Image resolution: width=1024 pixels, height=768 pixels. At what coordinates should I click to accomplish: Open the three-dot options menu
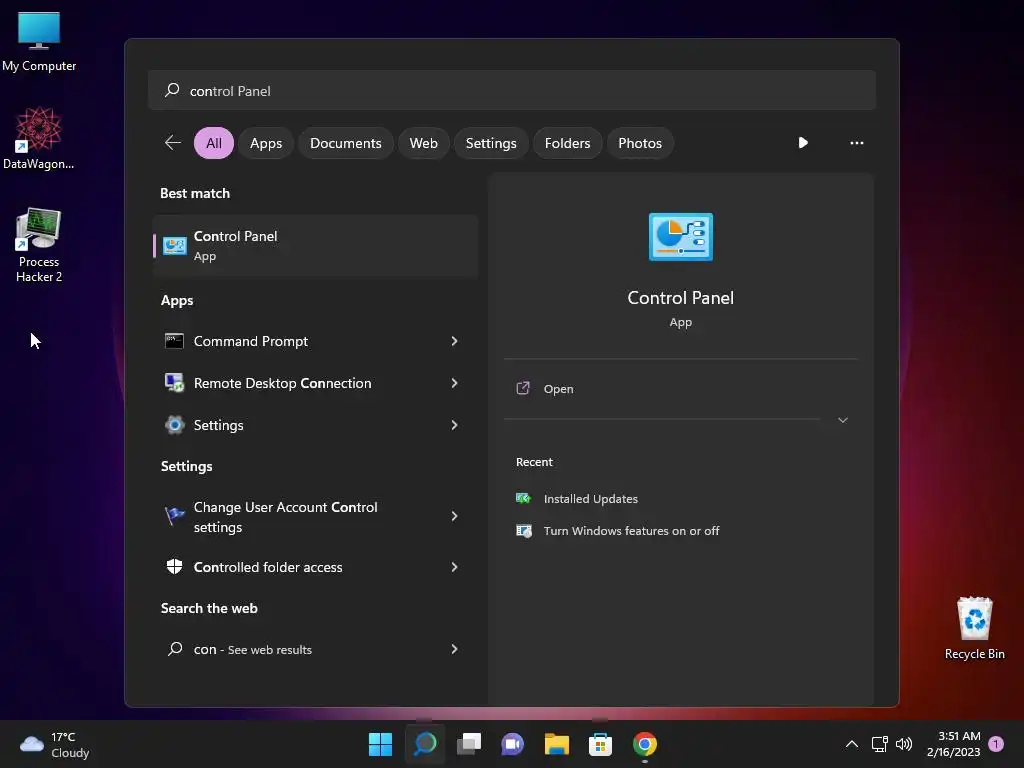point(856,142)
